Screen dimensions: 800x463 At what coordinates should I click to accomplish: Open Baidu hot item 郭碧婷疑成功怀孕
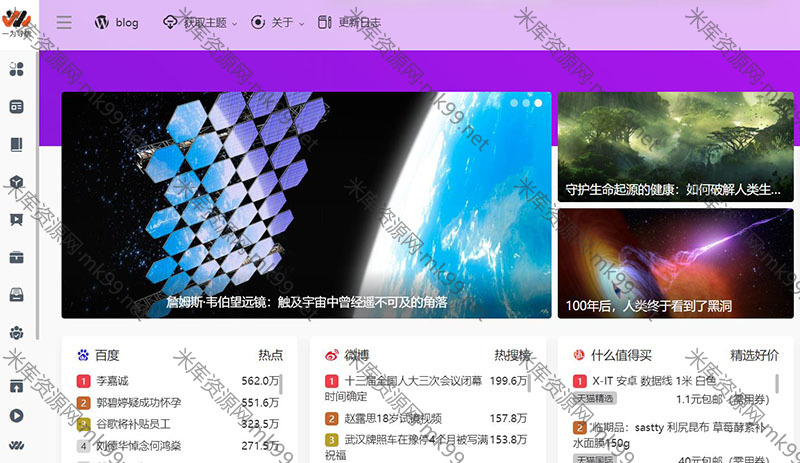(138, 403)
